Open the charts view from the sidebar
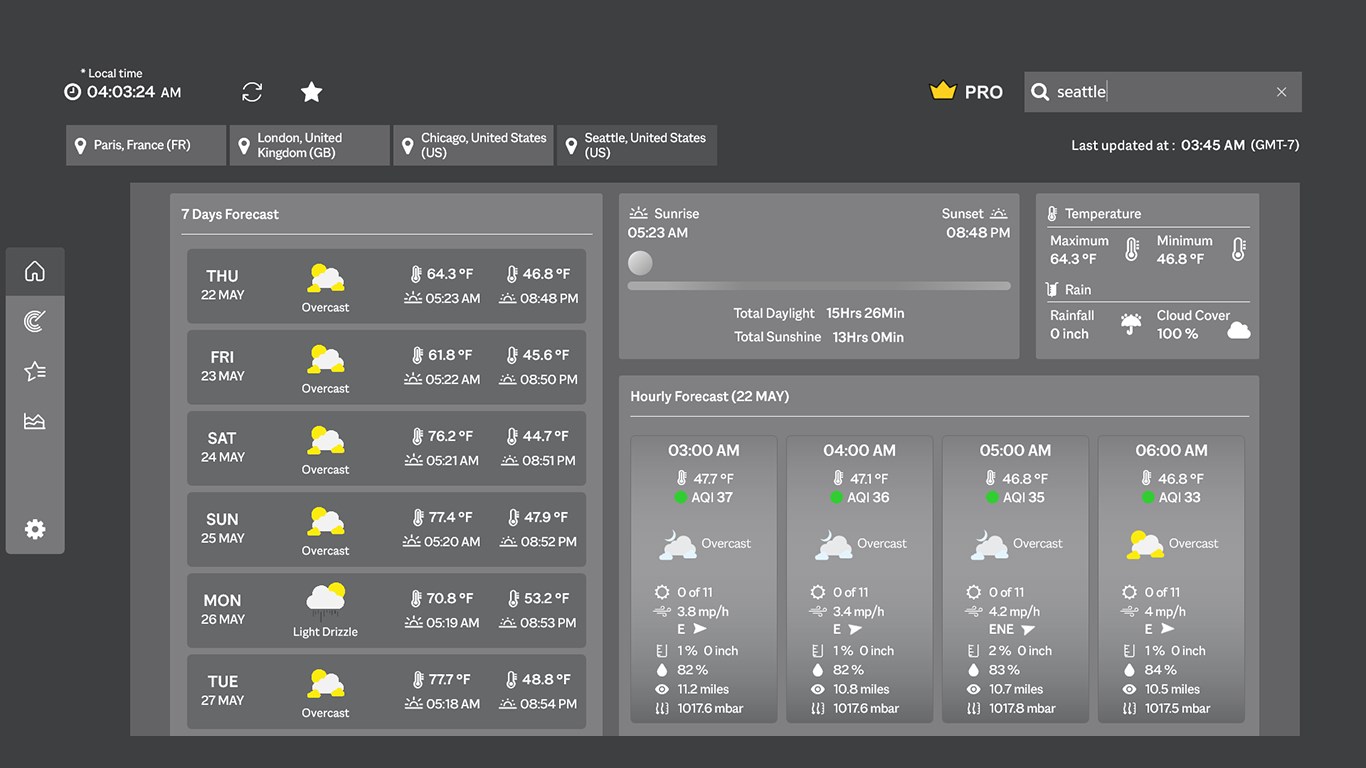Viewport: 1366px width, 768px height. tap(35, 420)
